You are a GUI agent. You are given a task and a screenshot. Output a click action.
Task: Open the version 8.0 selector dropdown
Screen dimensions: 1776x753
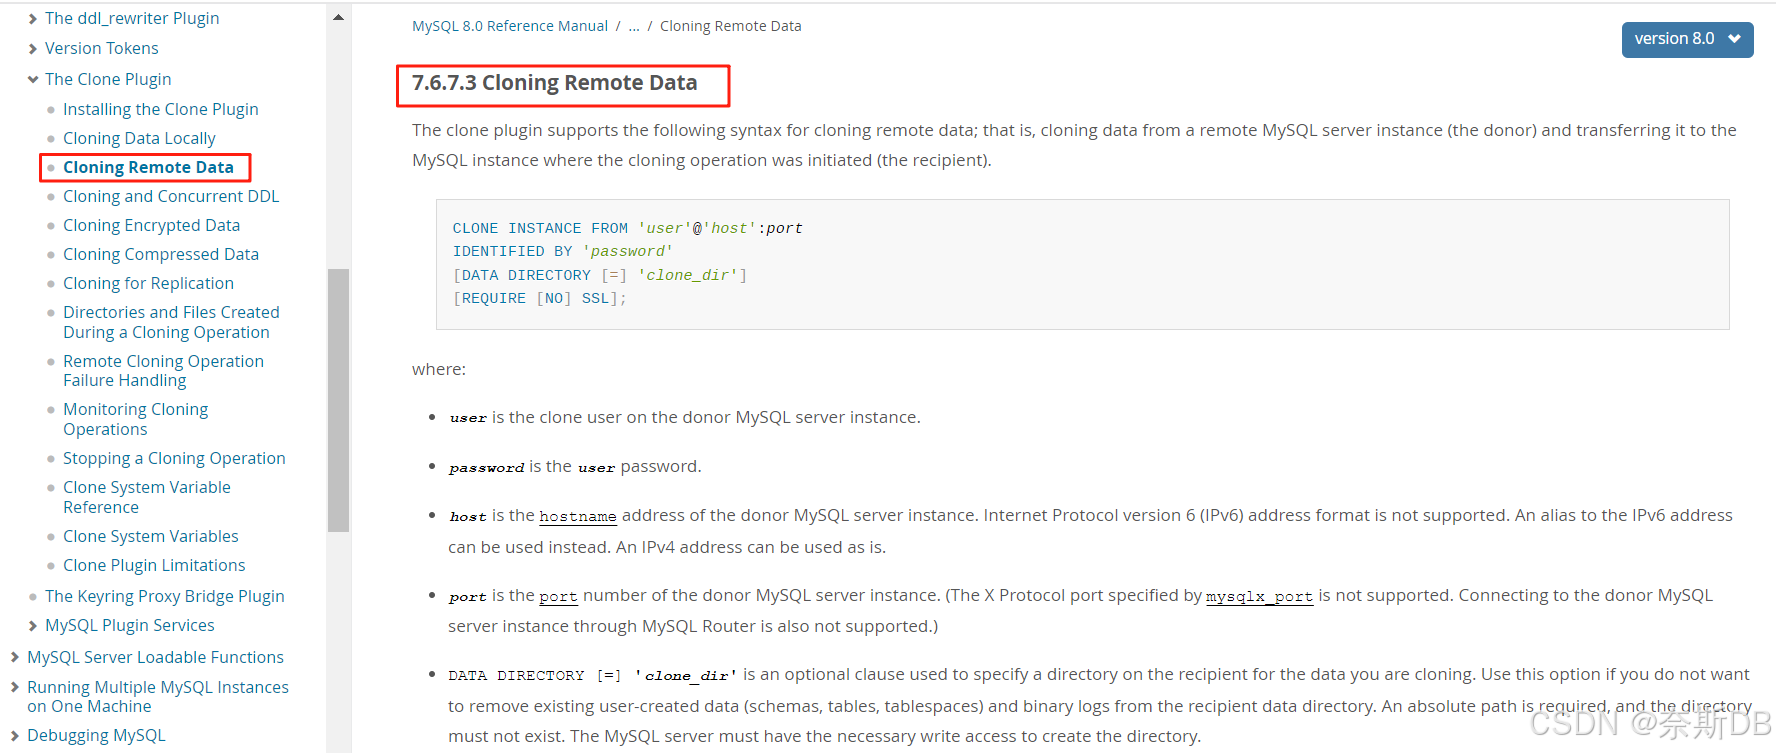[1686, 39]
